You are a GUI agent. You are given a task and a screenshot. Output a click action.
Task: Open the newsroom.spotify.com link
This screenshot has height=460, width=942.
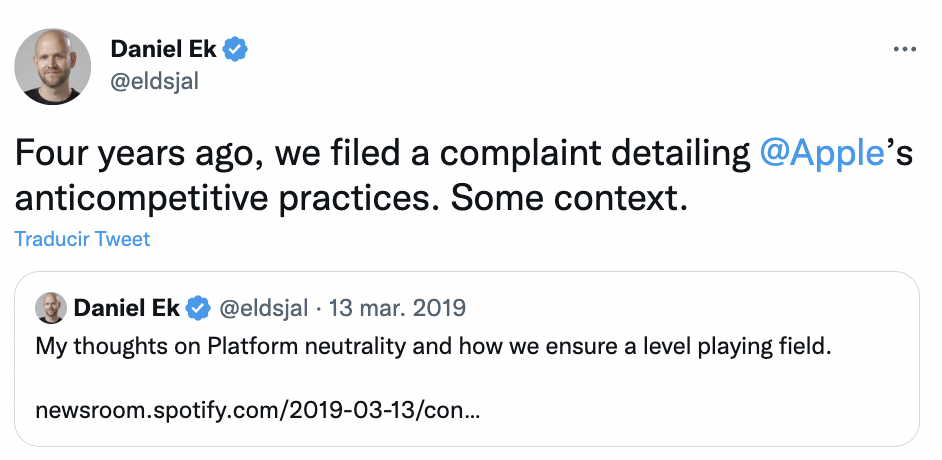258,411
